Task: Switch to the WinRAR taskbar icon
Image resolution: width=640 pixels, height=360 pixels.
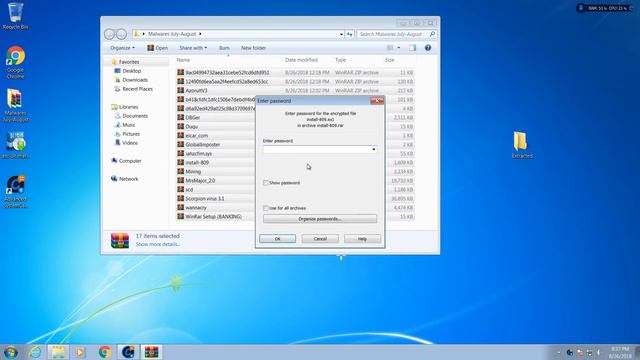Action: point(151,352)
